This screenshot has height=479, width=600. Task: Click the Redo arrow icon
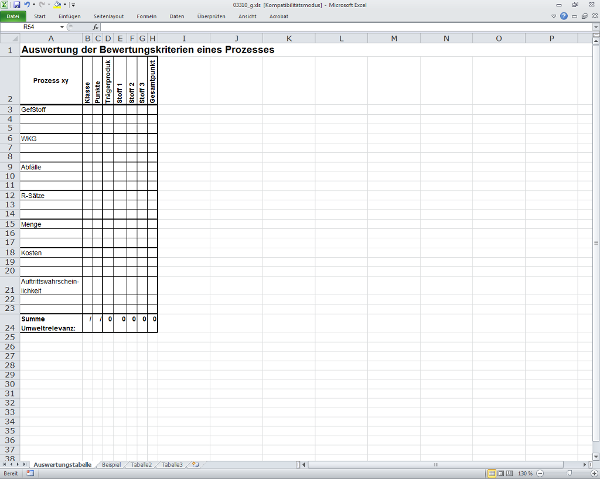point(44,5)
